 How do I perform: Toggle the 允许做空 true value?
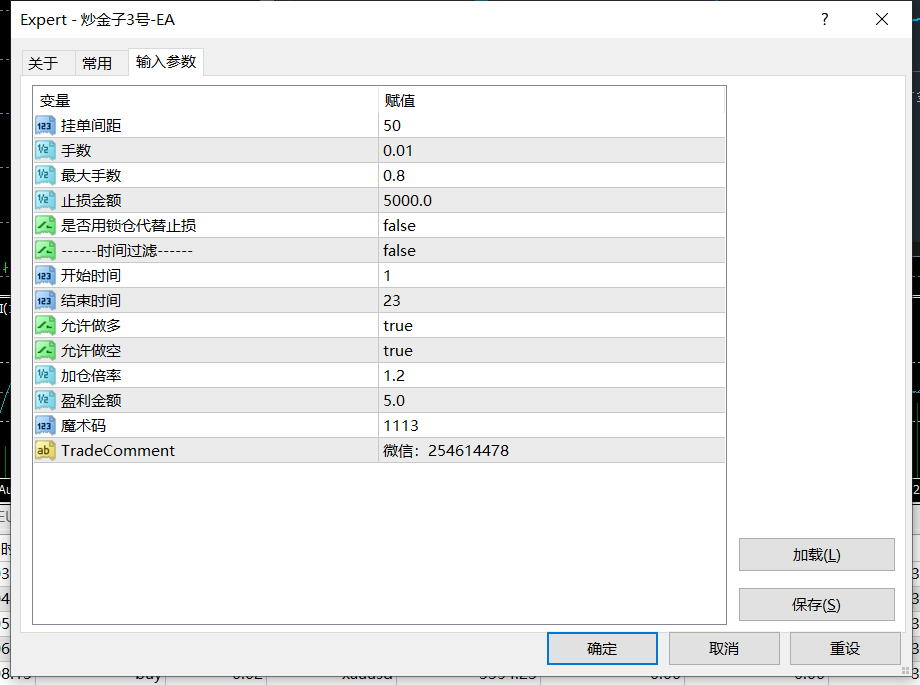[x=552, y=350]
